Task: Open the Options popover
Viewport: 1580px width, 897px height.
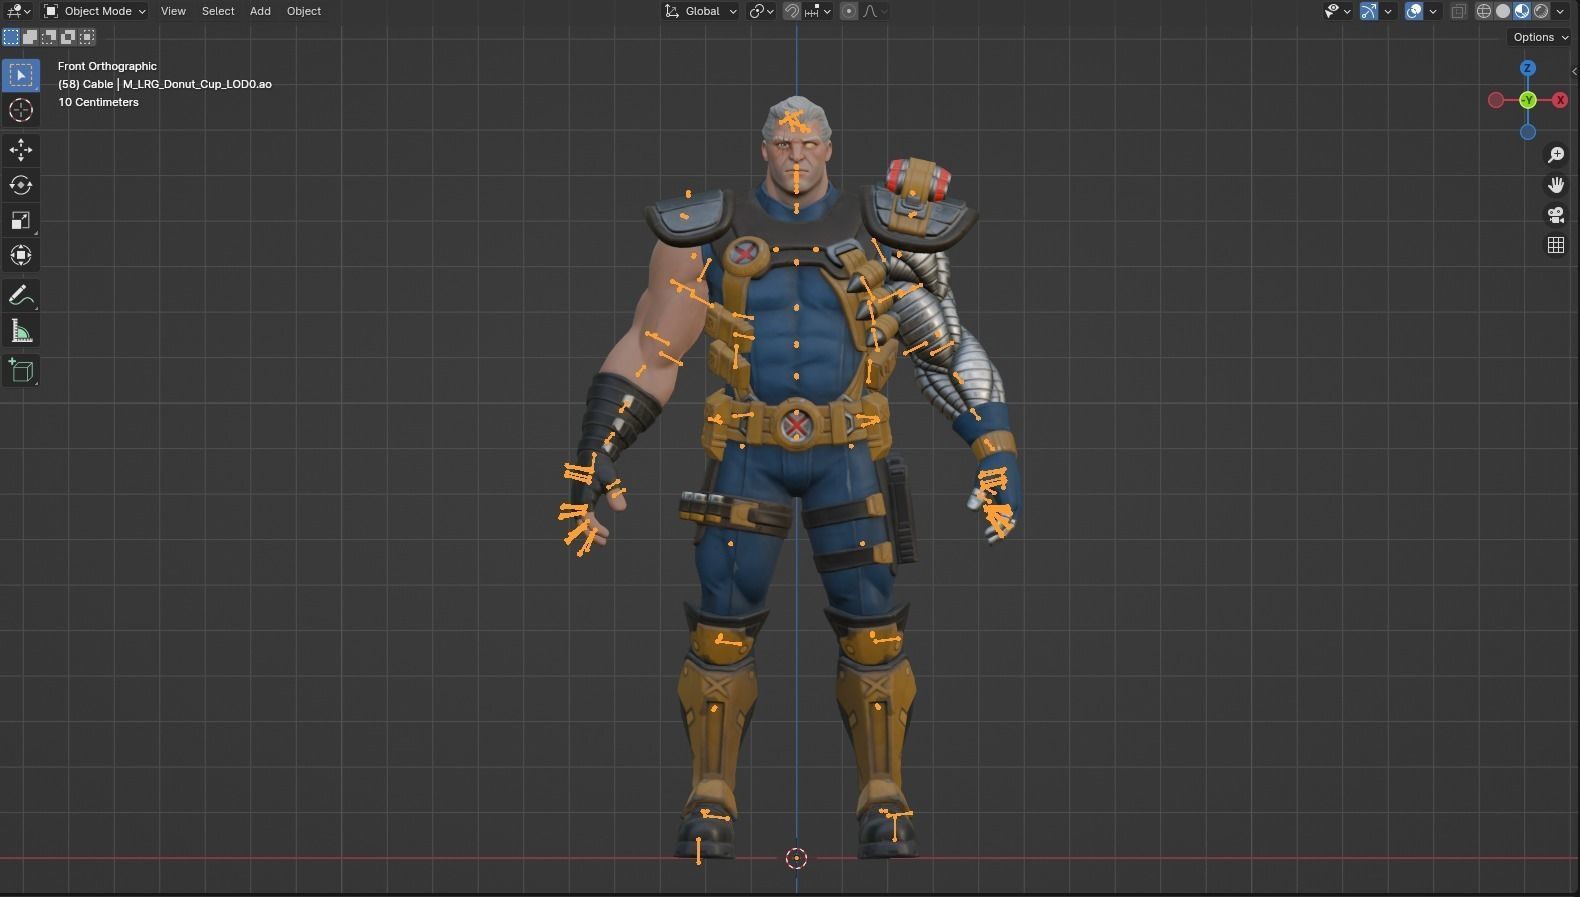Action: pyautogui.click(x=1540, y=37)
